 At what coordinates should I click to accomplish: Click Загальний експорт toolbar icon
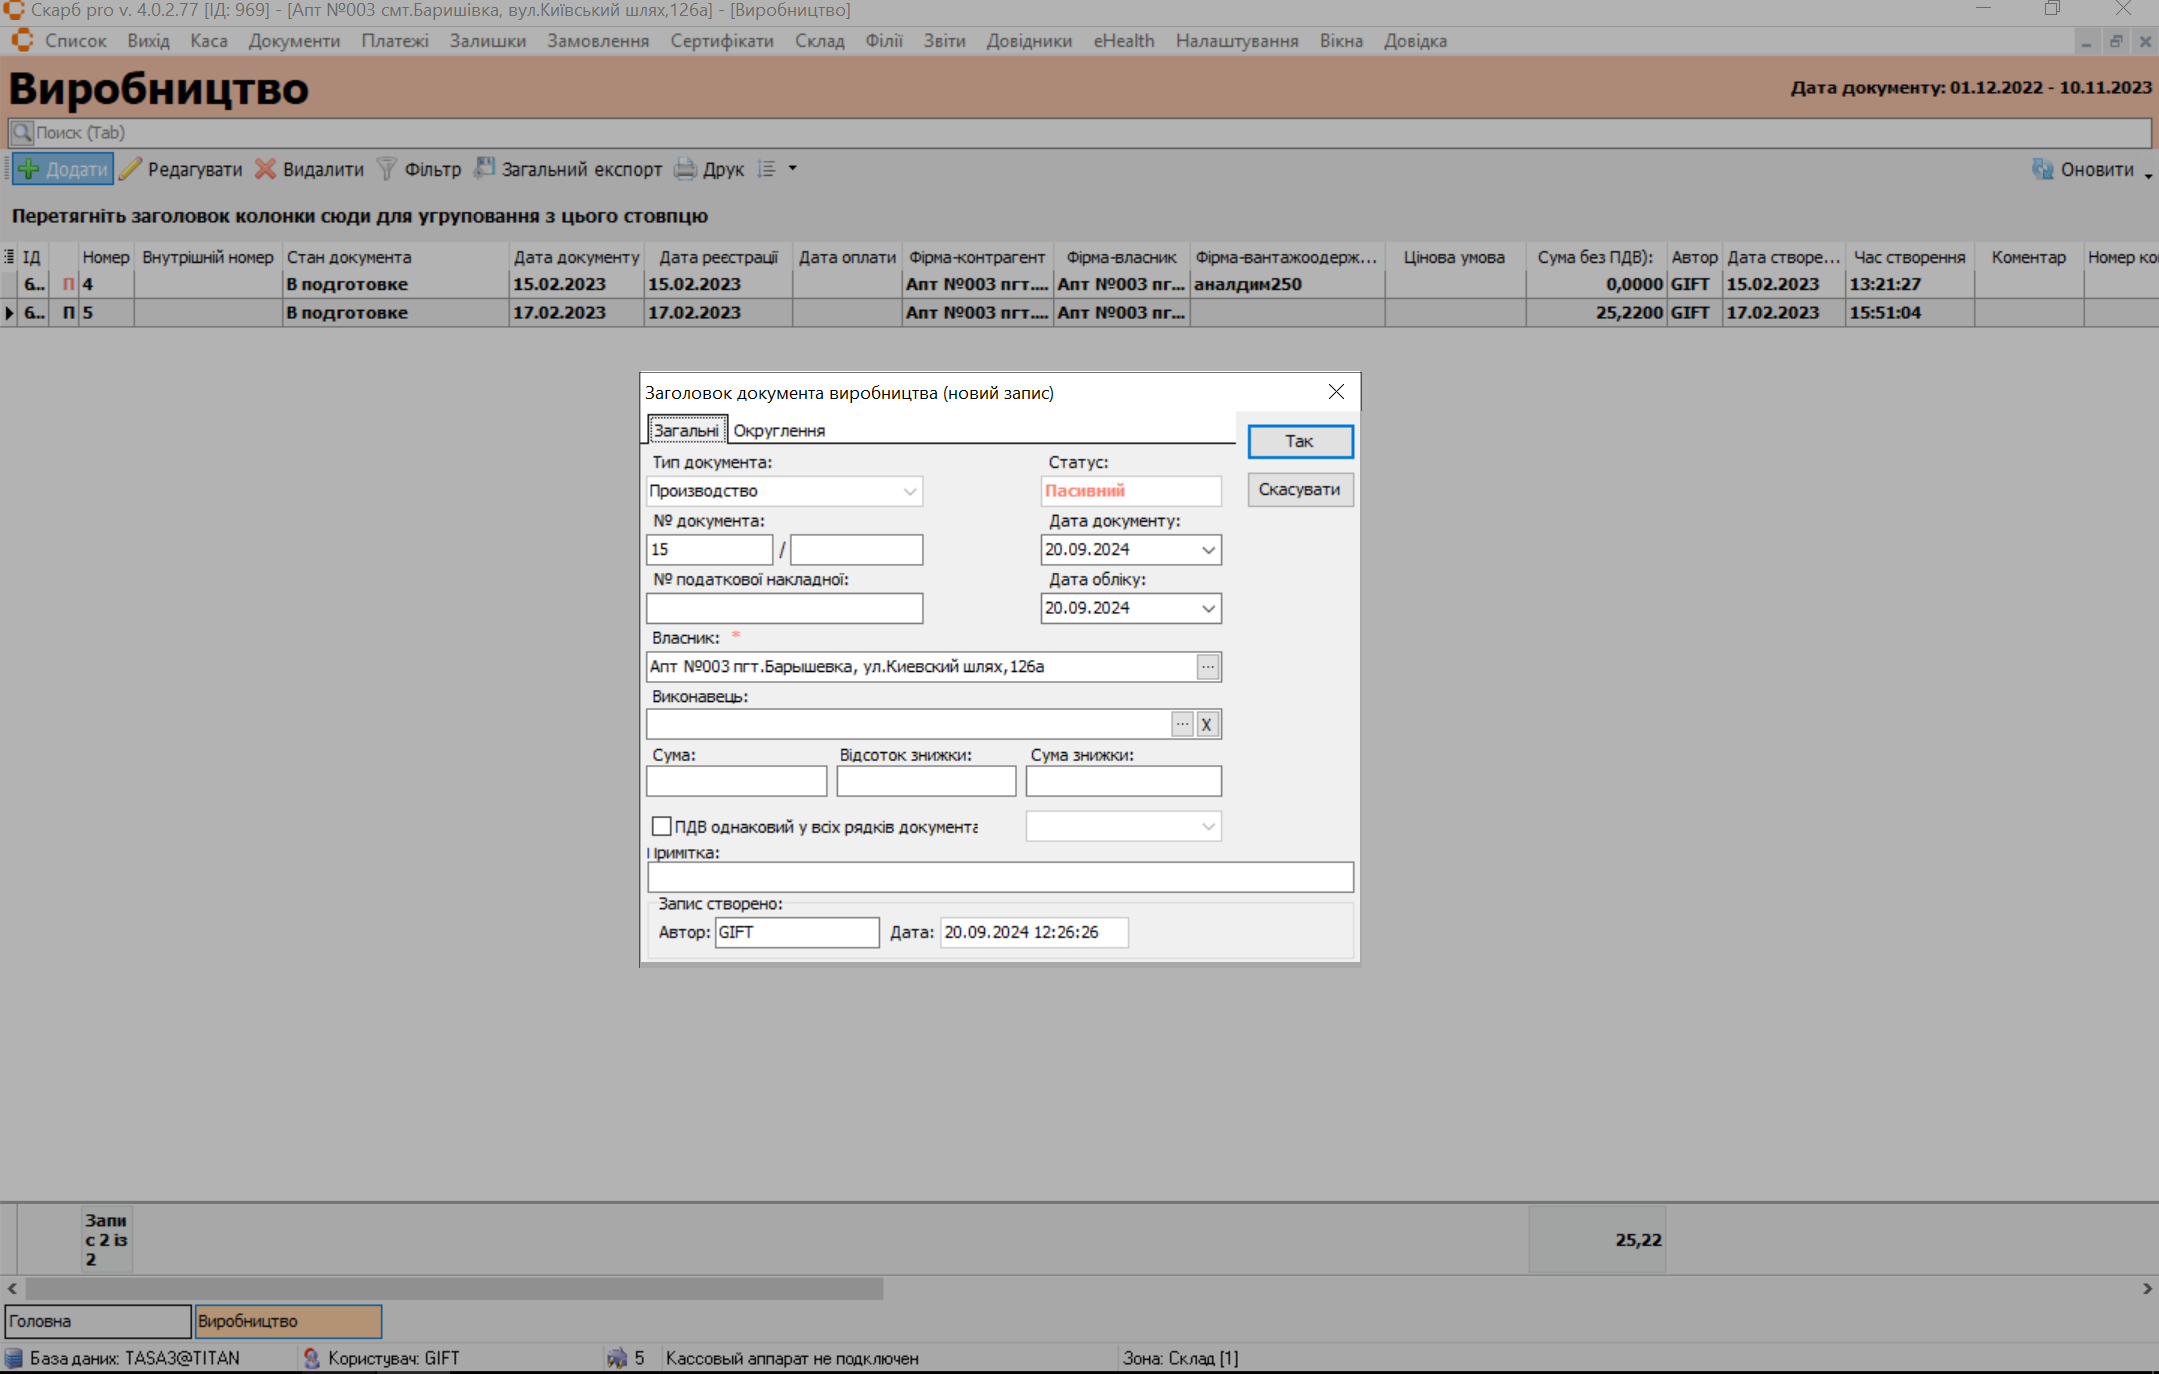[485, 168]
